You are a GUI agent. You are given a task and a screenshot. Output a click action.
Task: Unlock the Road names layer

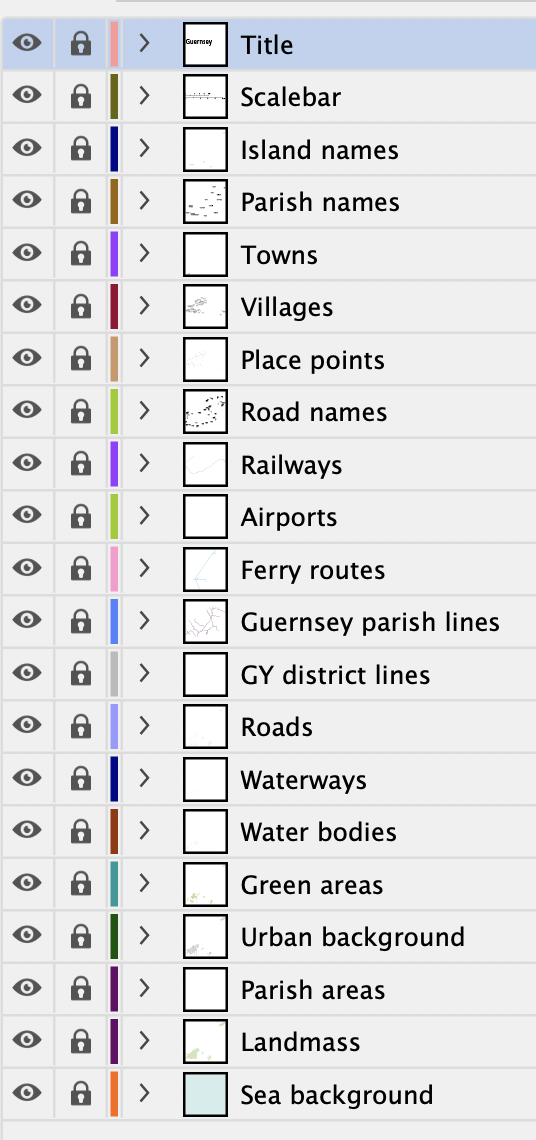[81, 412]
